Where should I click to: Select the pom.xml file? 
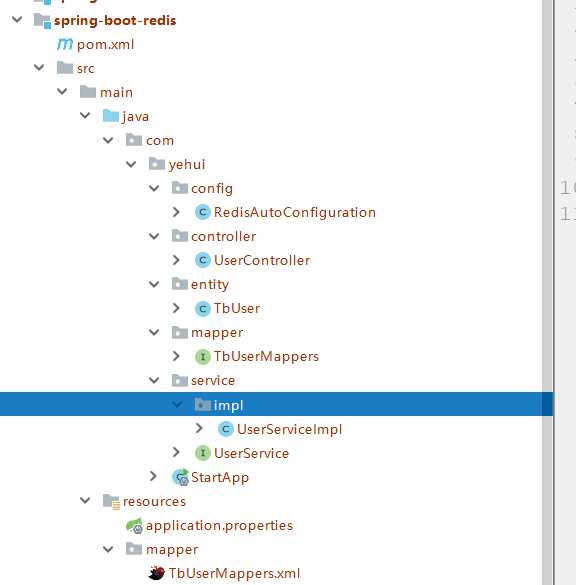click(x=105, y=44)
